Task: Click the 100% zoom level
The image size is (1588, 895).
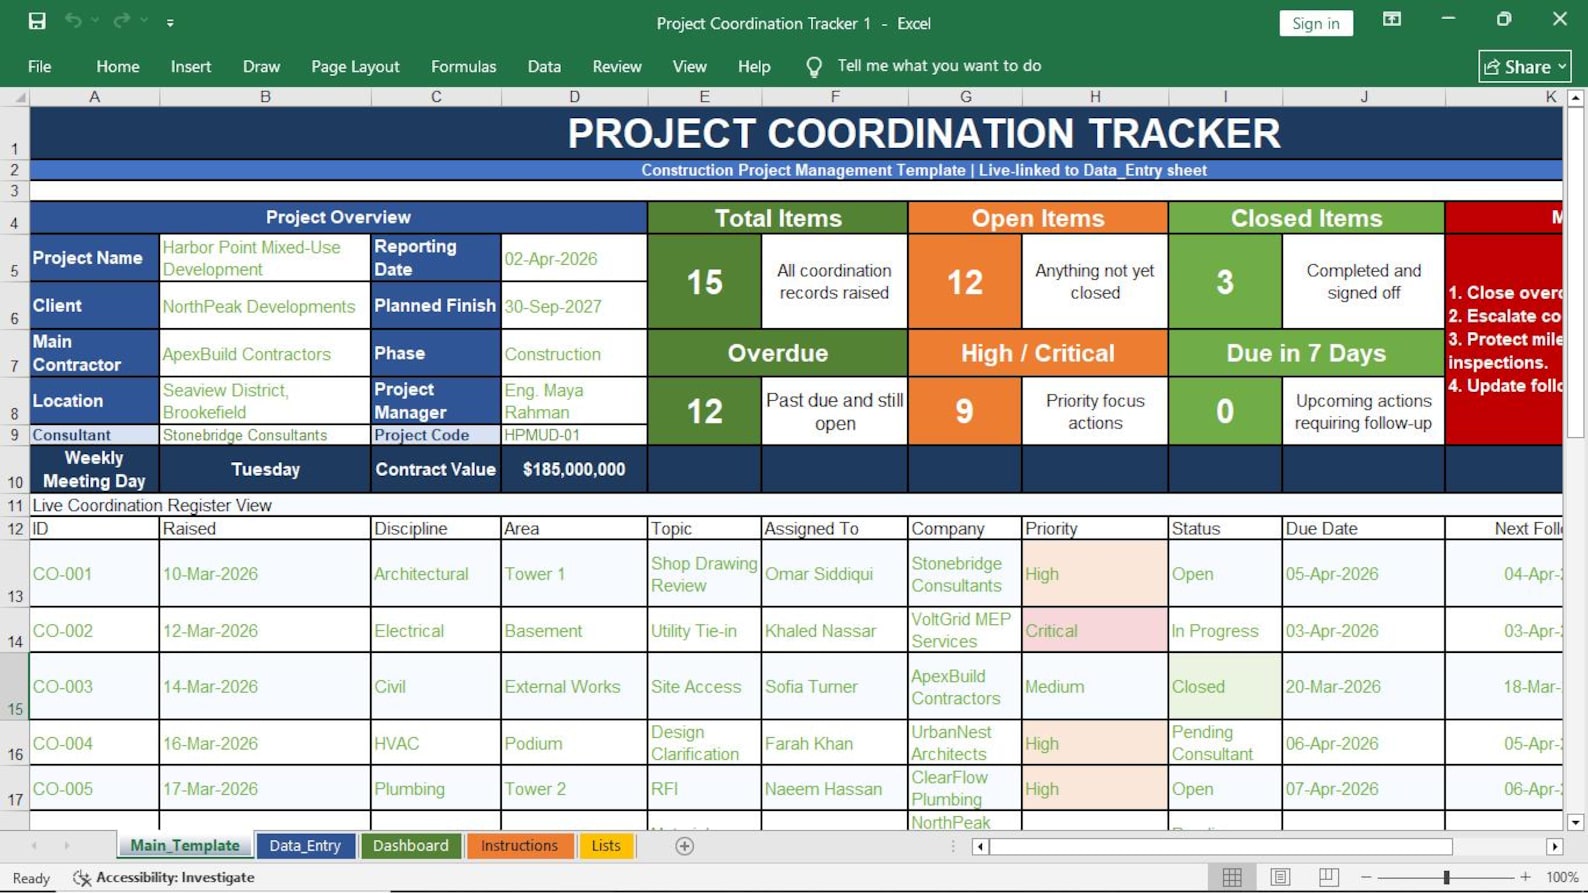Action: (1562, 877)
